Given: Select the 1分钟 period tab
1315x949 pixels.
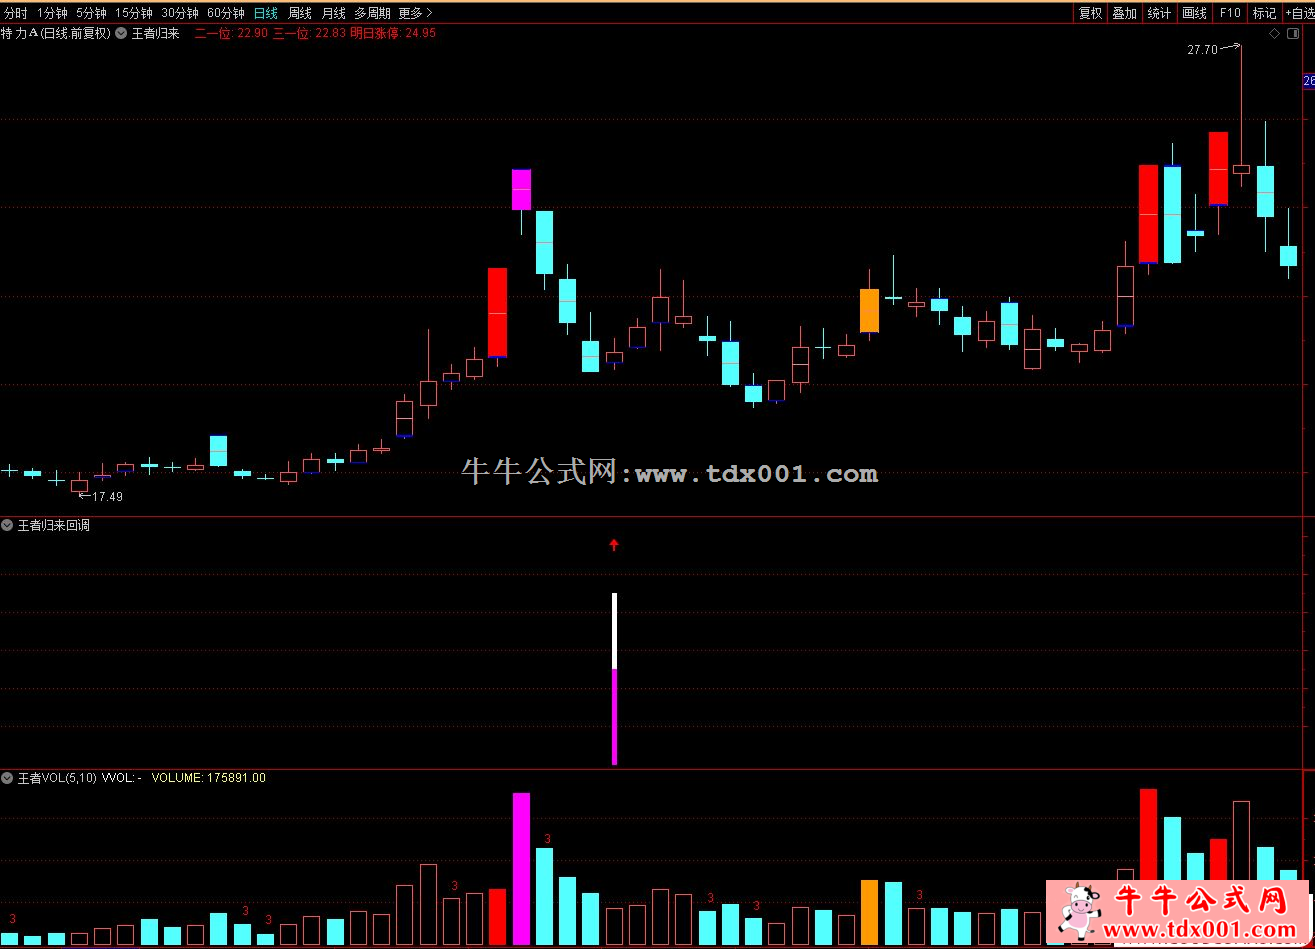Looking at the screenshot, I should 52,13.
